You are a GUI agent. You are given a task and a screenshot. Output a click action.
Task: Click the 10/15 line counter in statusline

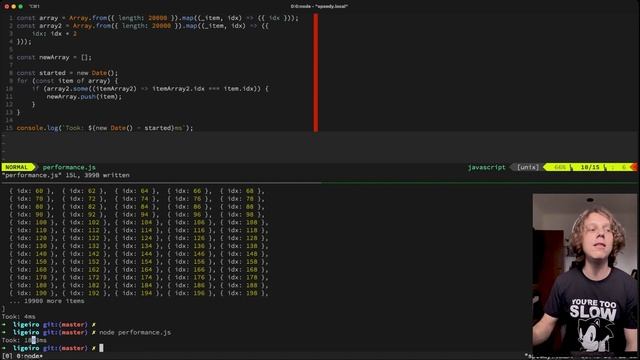(x=590, y=167)
